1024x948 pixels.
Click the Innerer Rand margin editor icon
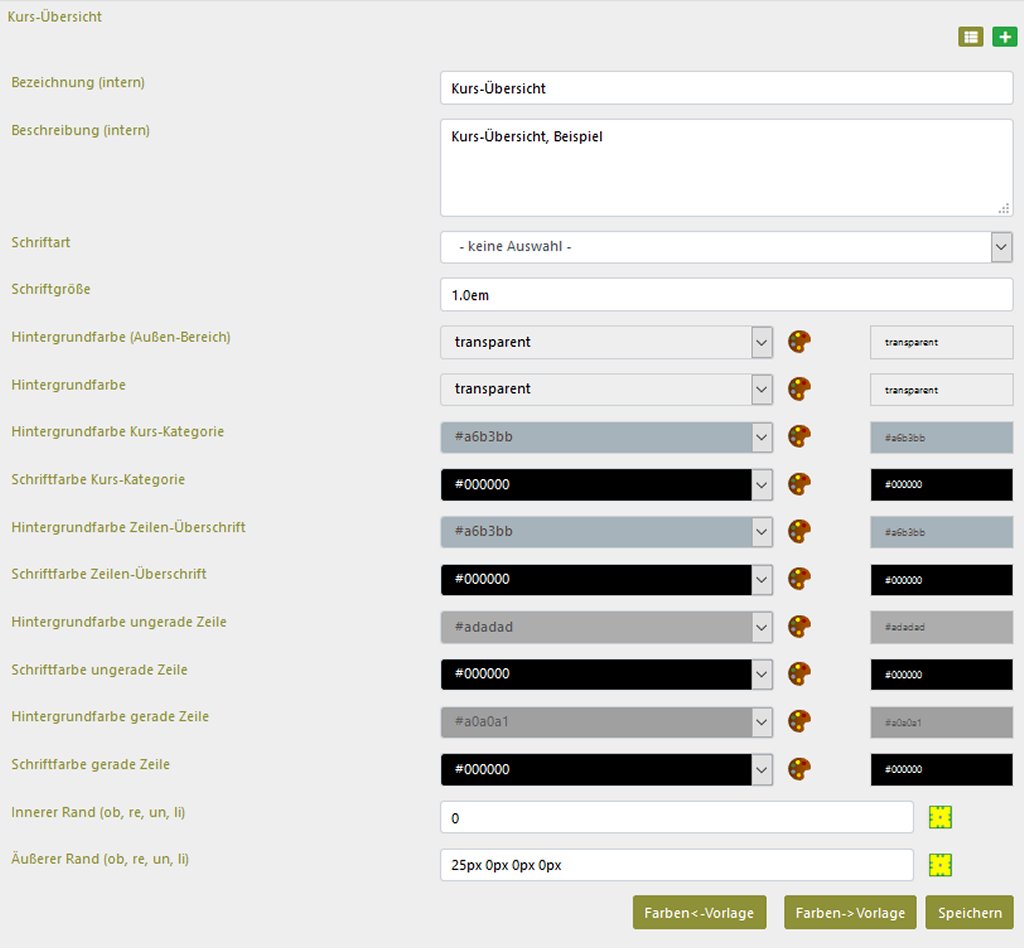940,817
